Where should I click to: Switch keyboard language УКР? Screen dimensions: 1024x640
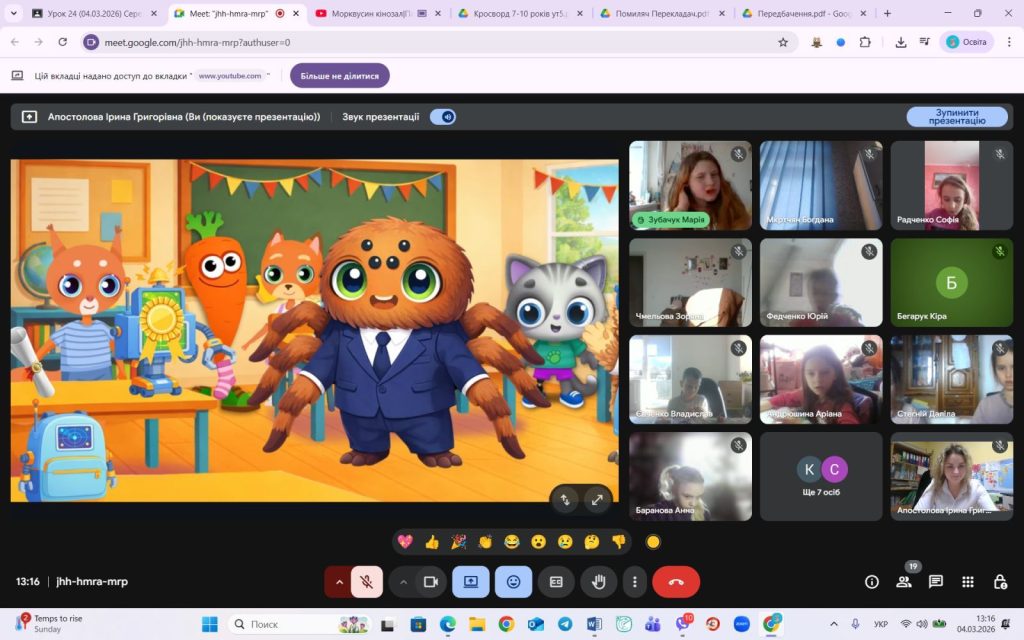pyautogui.click(x=880, y=624)
